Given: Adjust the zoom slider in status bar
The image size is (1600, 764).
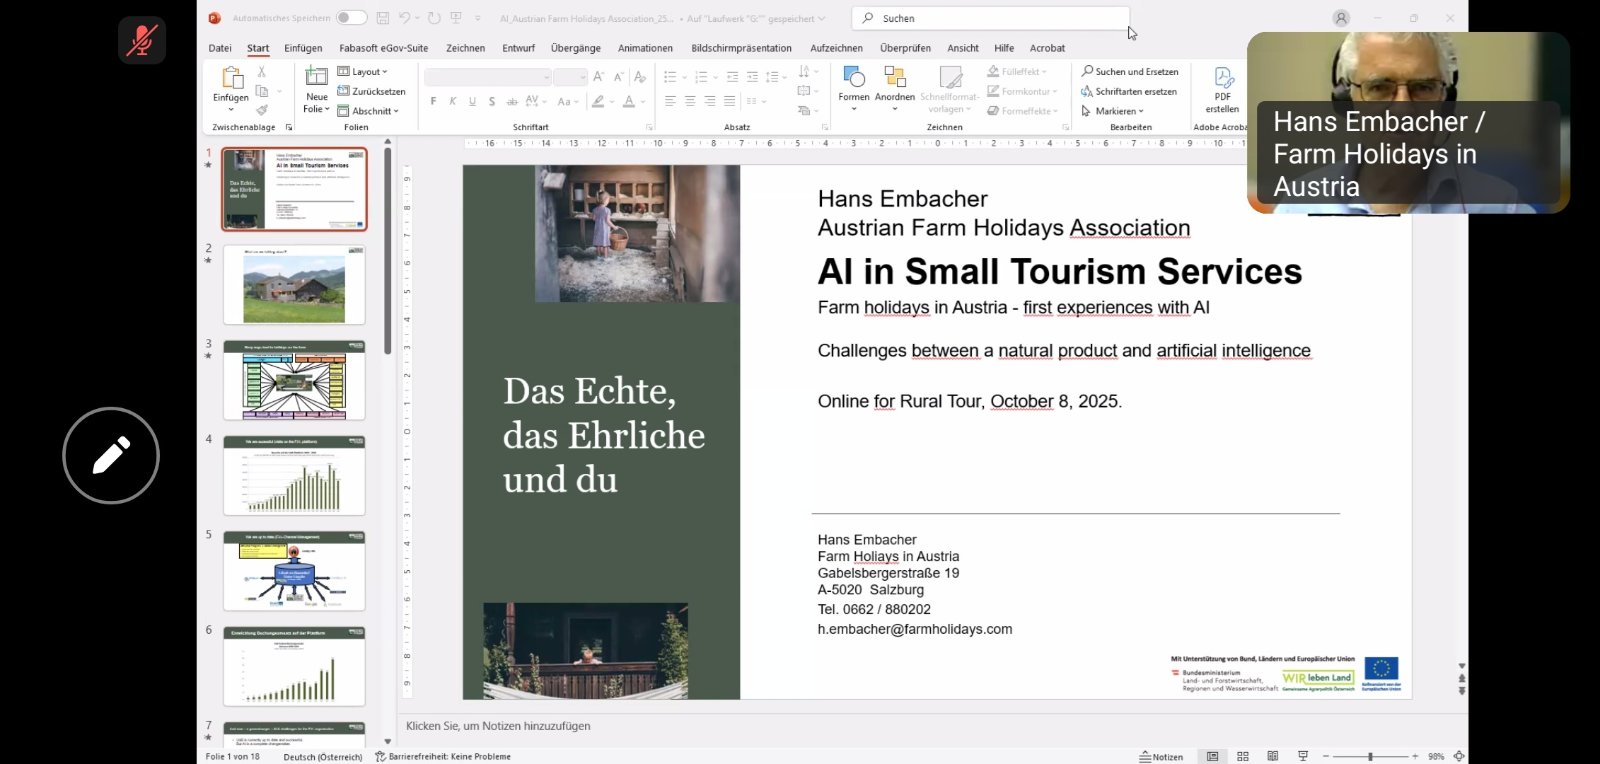Looking at the screenshot, I should 1370,757.
